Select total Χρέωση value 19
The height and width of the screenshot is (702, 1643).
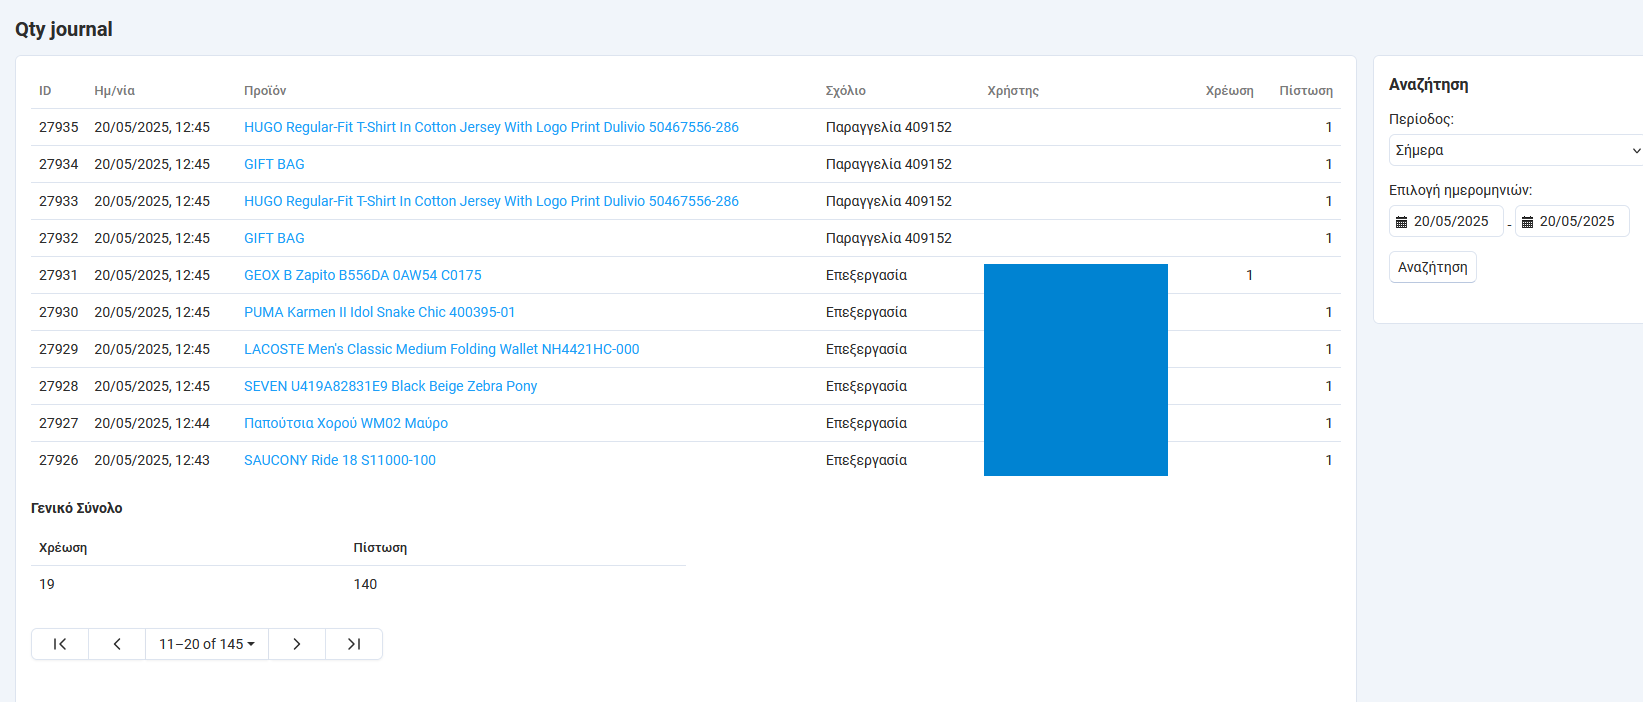(x=47, y=584)
